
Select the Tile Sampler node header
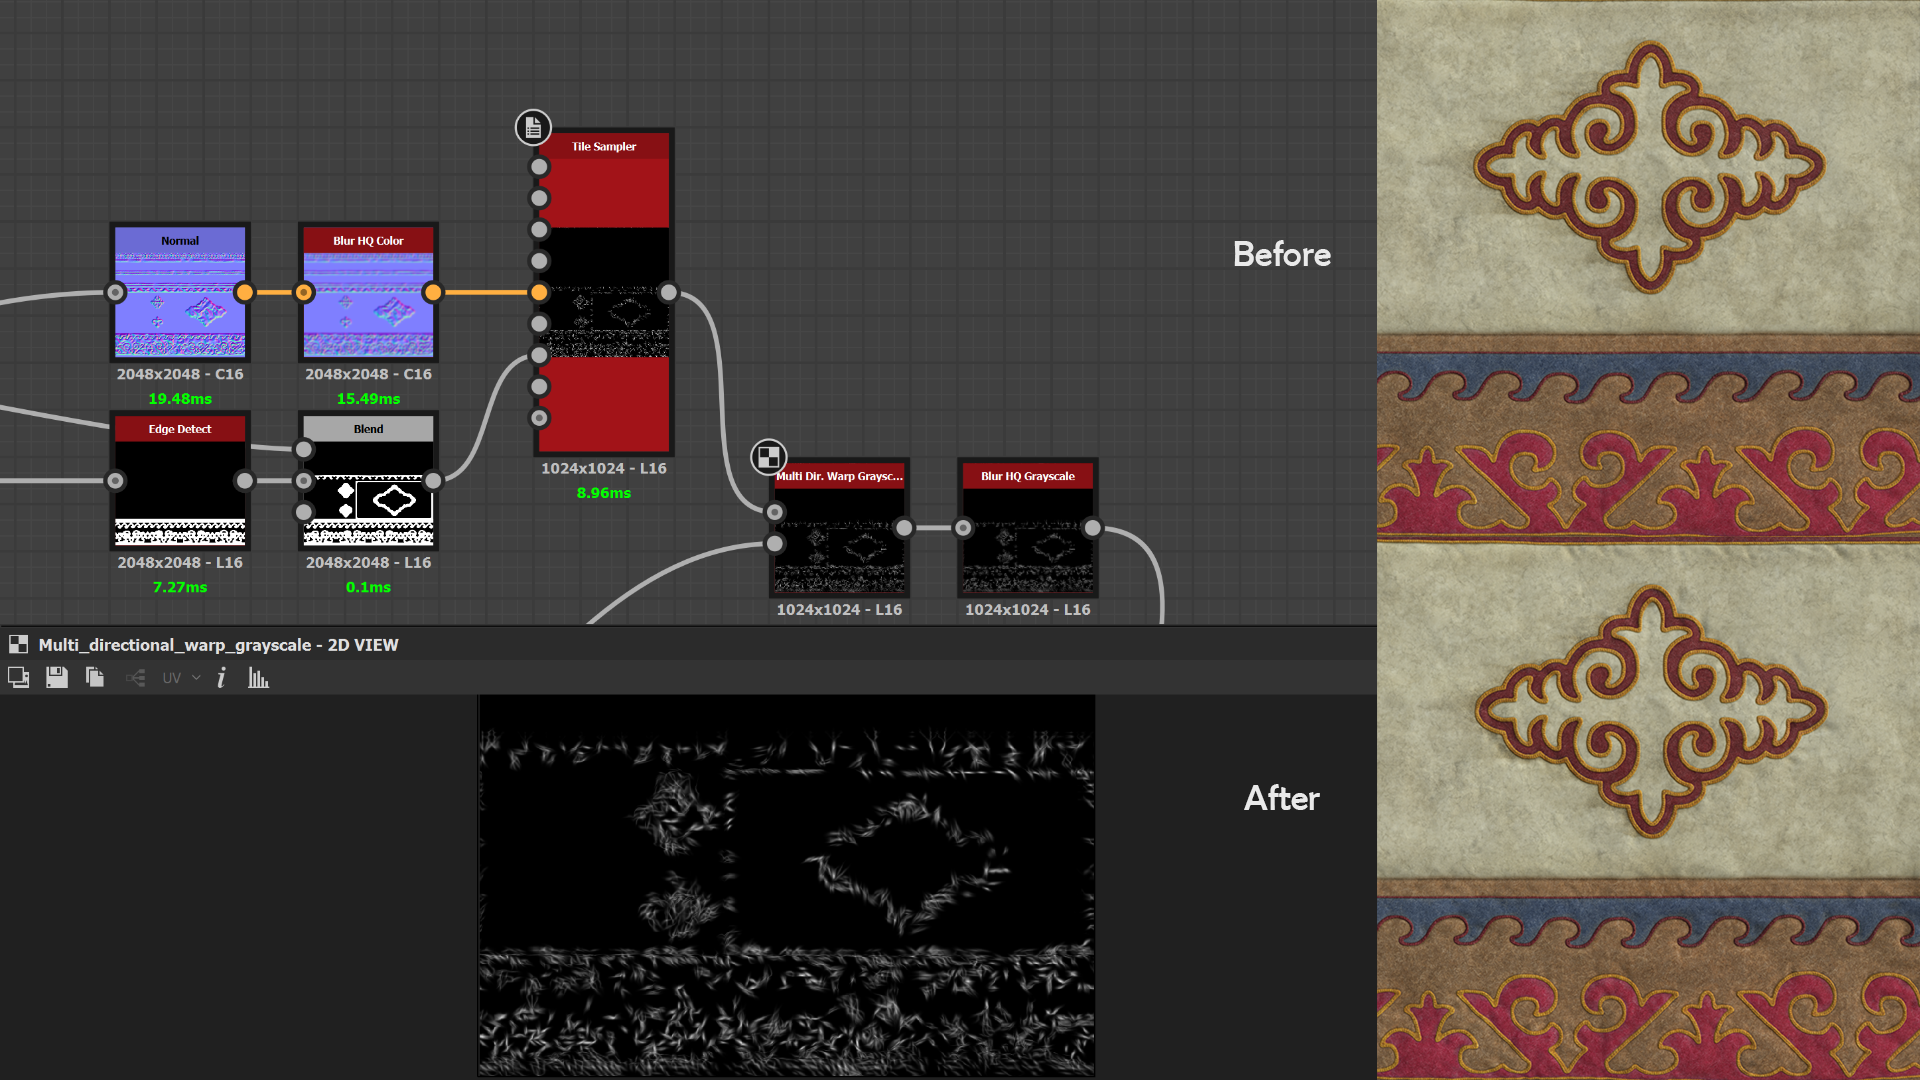tap(603, 146)
